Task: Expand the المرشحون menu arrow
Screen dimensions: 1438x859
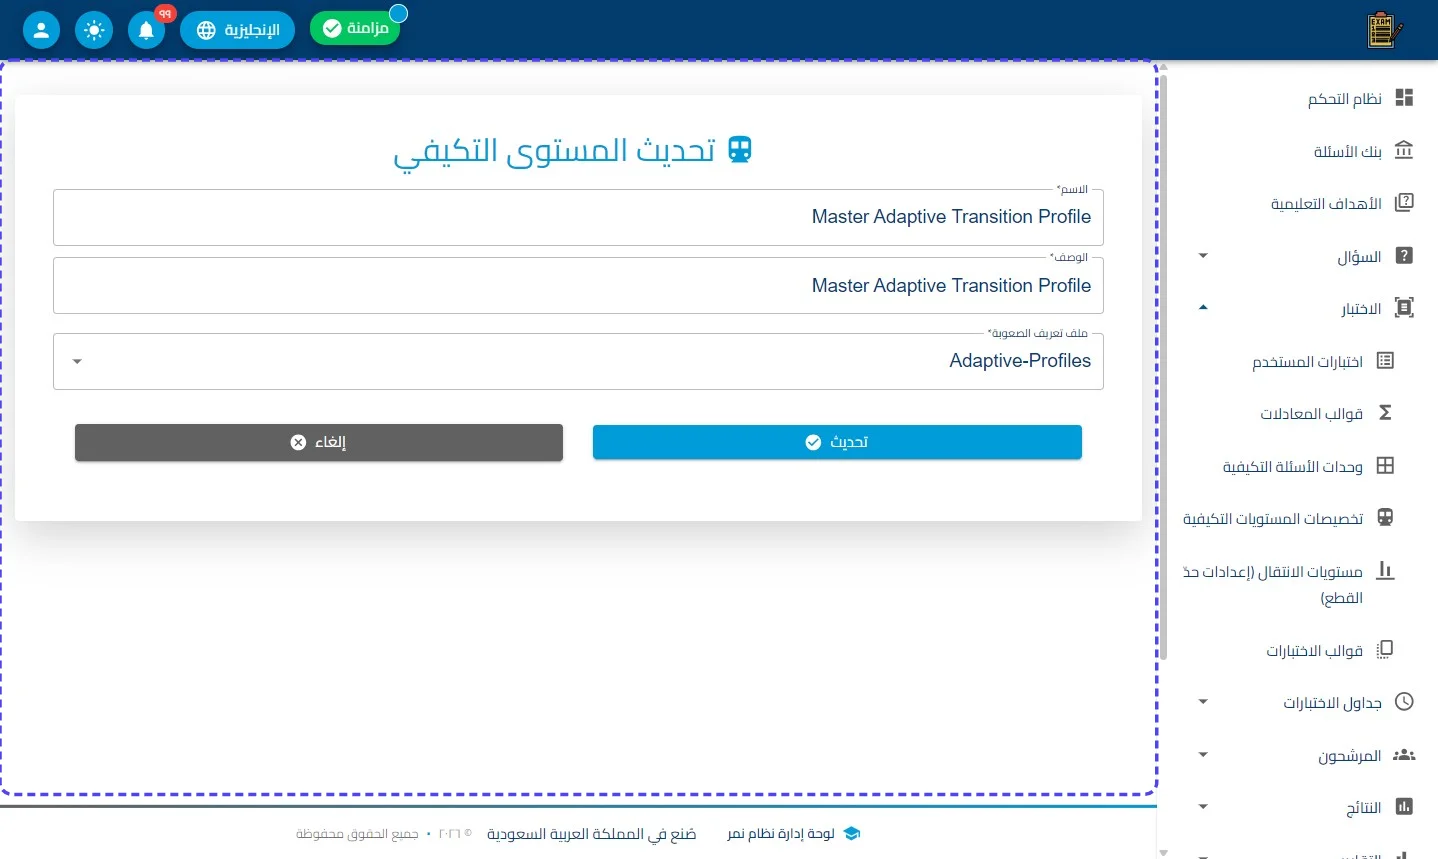Action: coord(1203,755)
